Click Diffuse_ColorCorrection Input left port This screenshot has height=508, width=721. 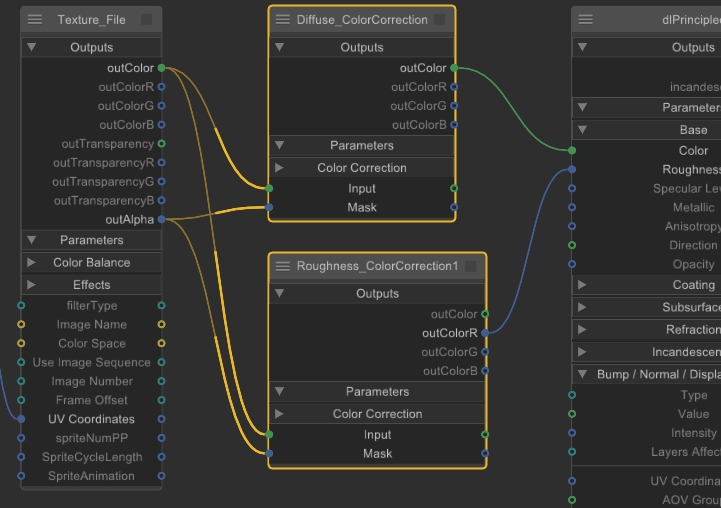(269, 188)
